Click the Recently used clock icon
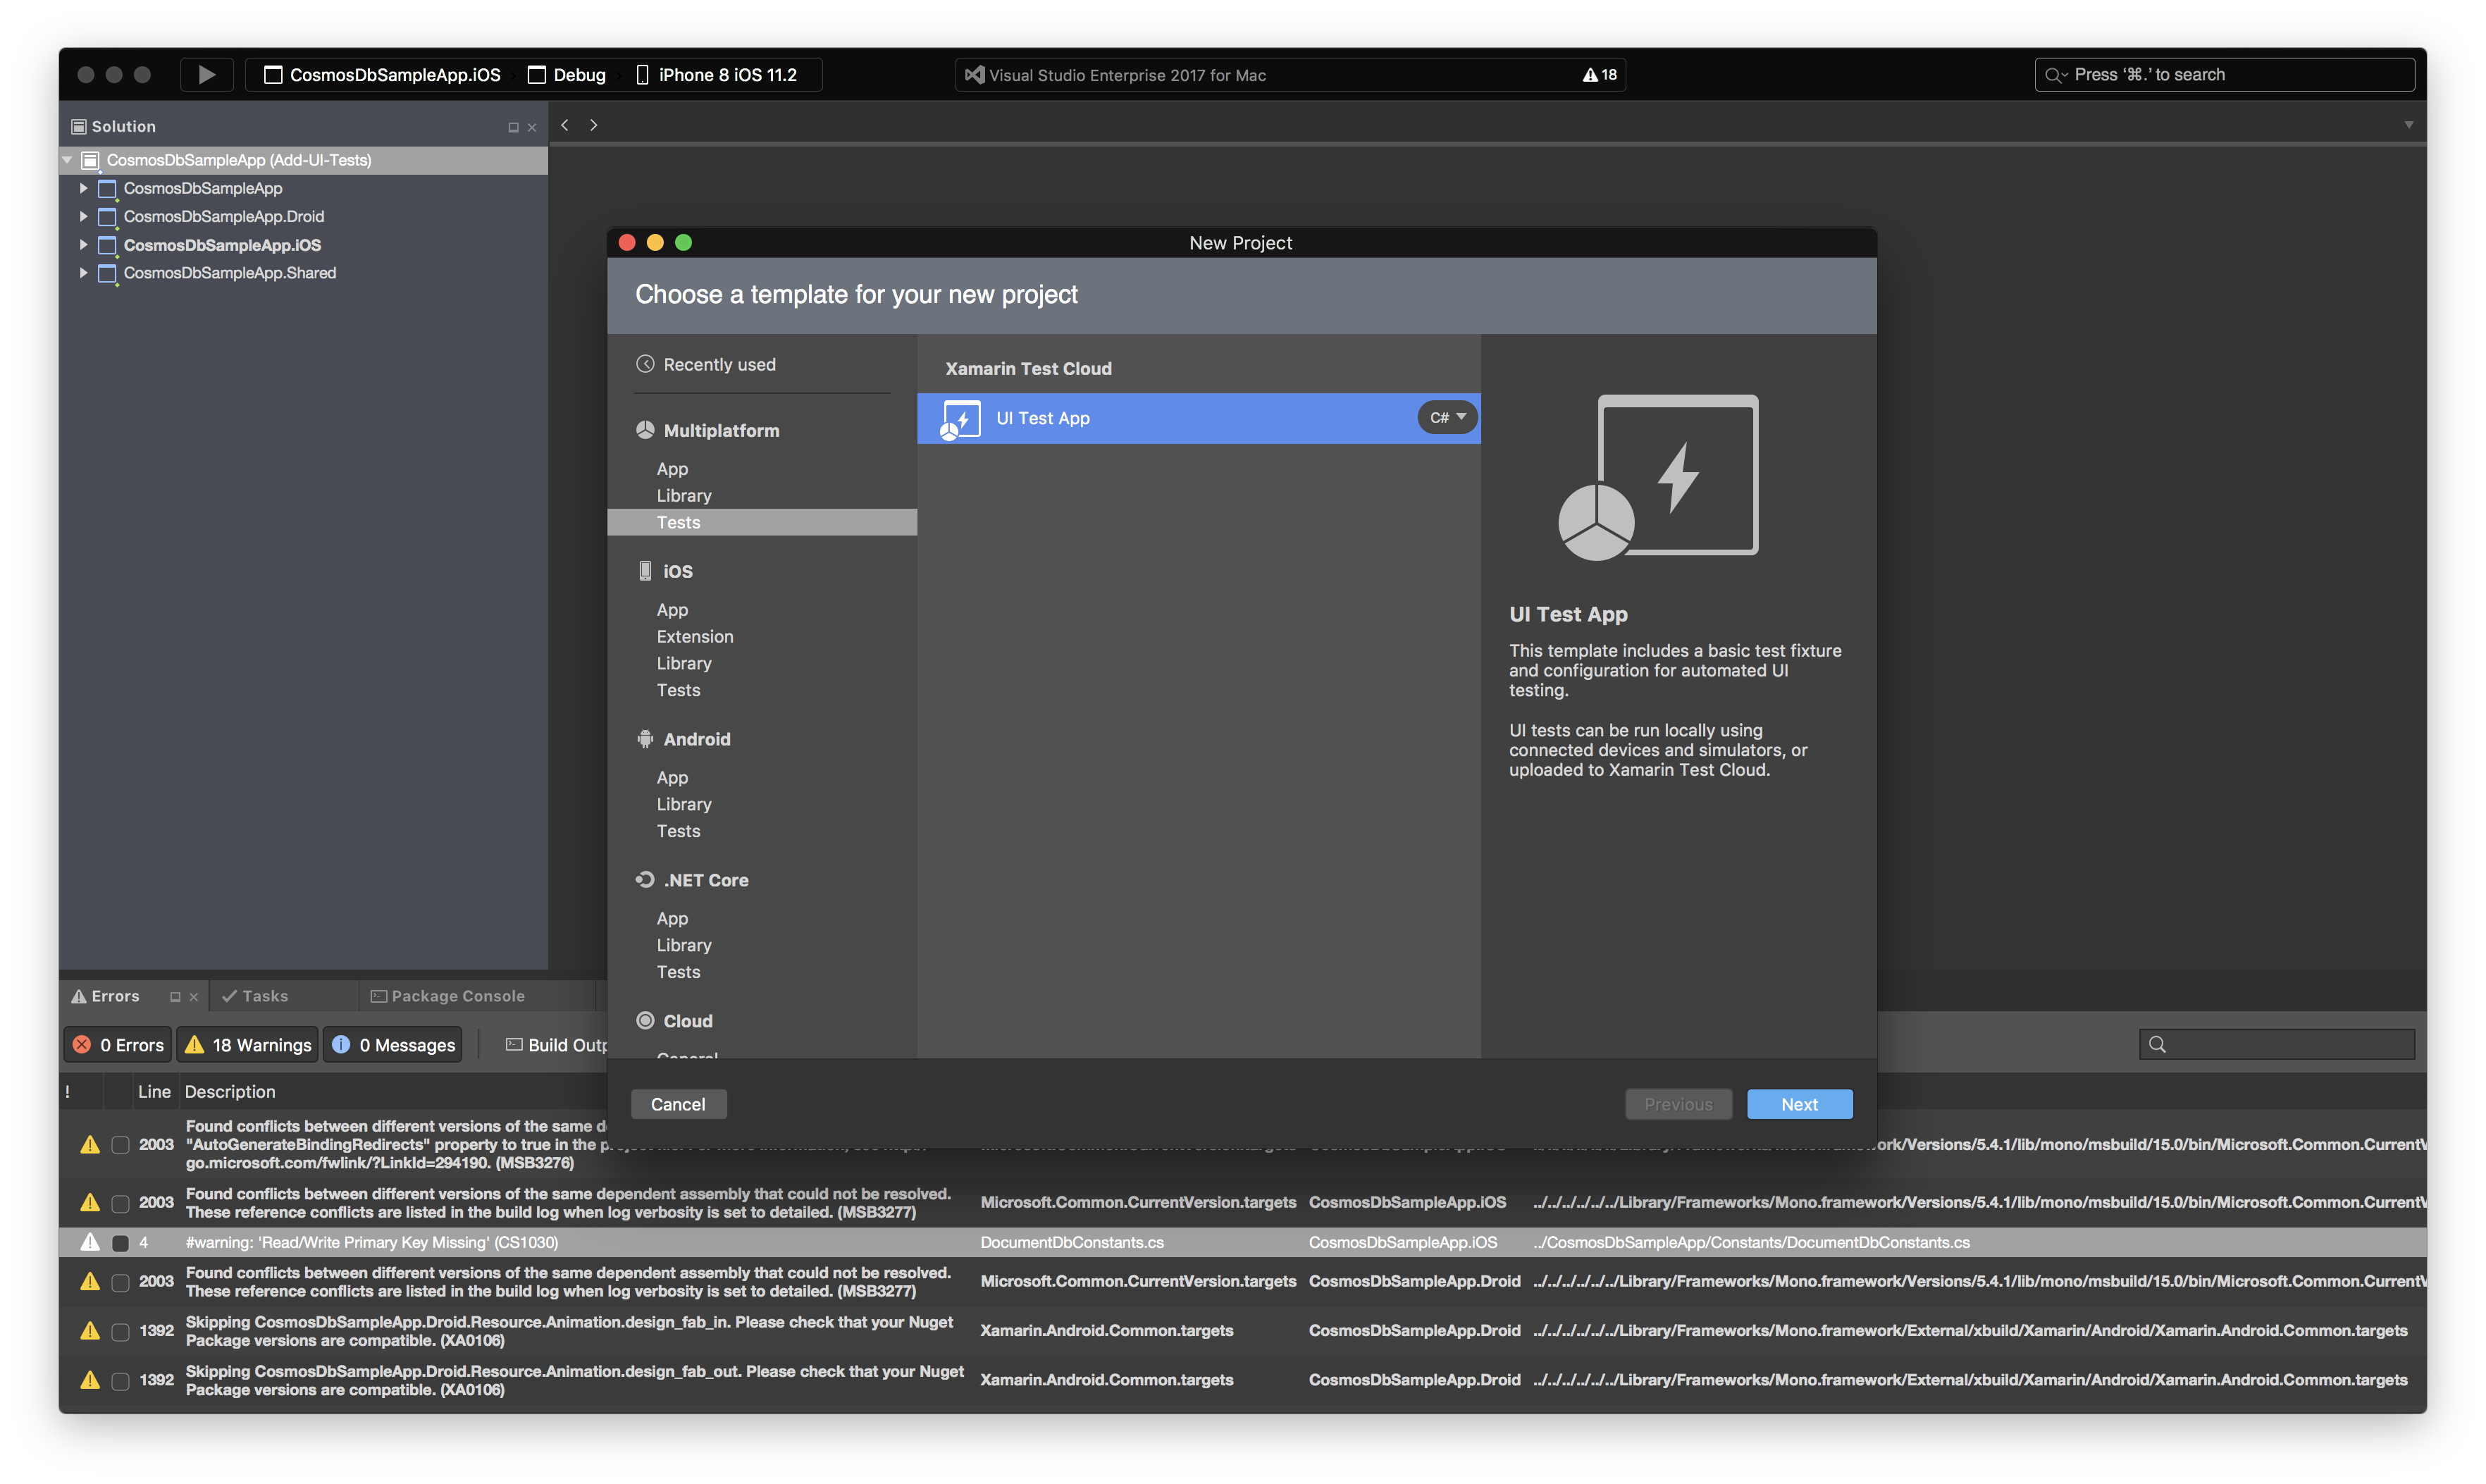Viewport: 2486px width, 1484px height. 645,364
